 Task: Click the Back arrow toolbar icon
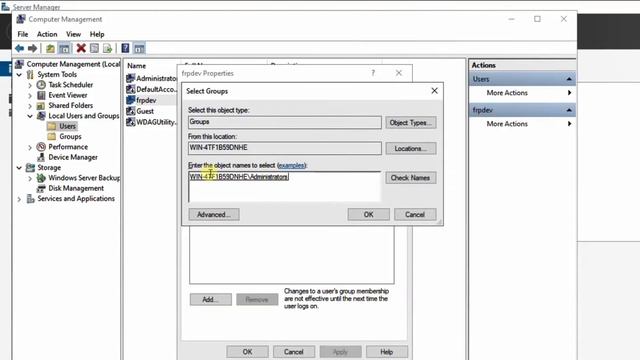(19, 49)
